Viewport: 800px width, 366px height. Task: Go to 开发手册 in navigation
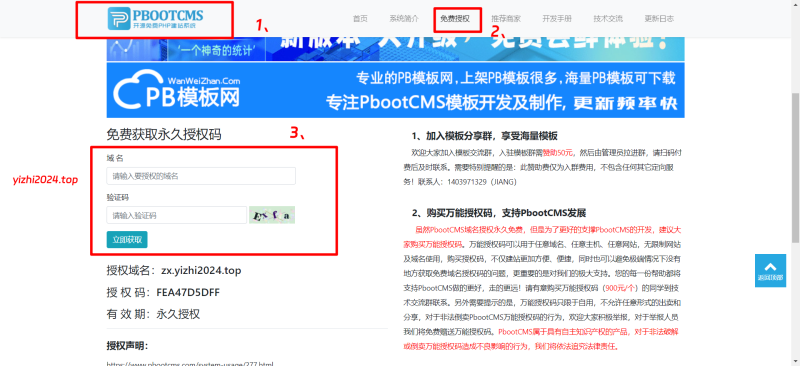click(x=557, y=19)
